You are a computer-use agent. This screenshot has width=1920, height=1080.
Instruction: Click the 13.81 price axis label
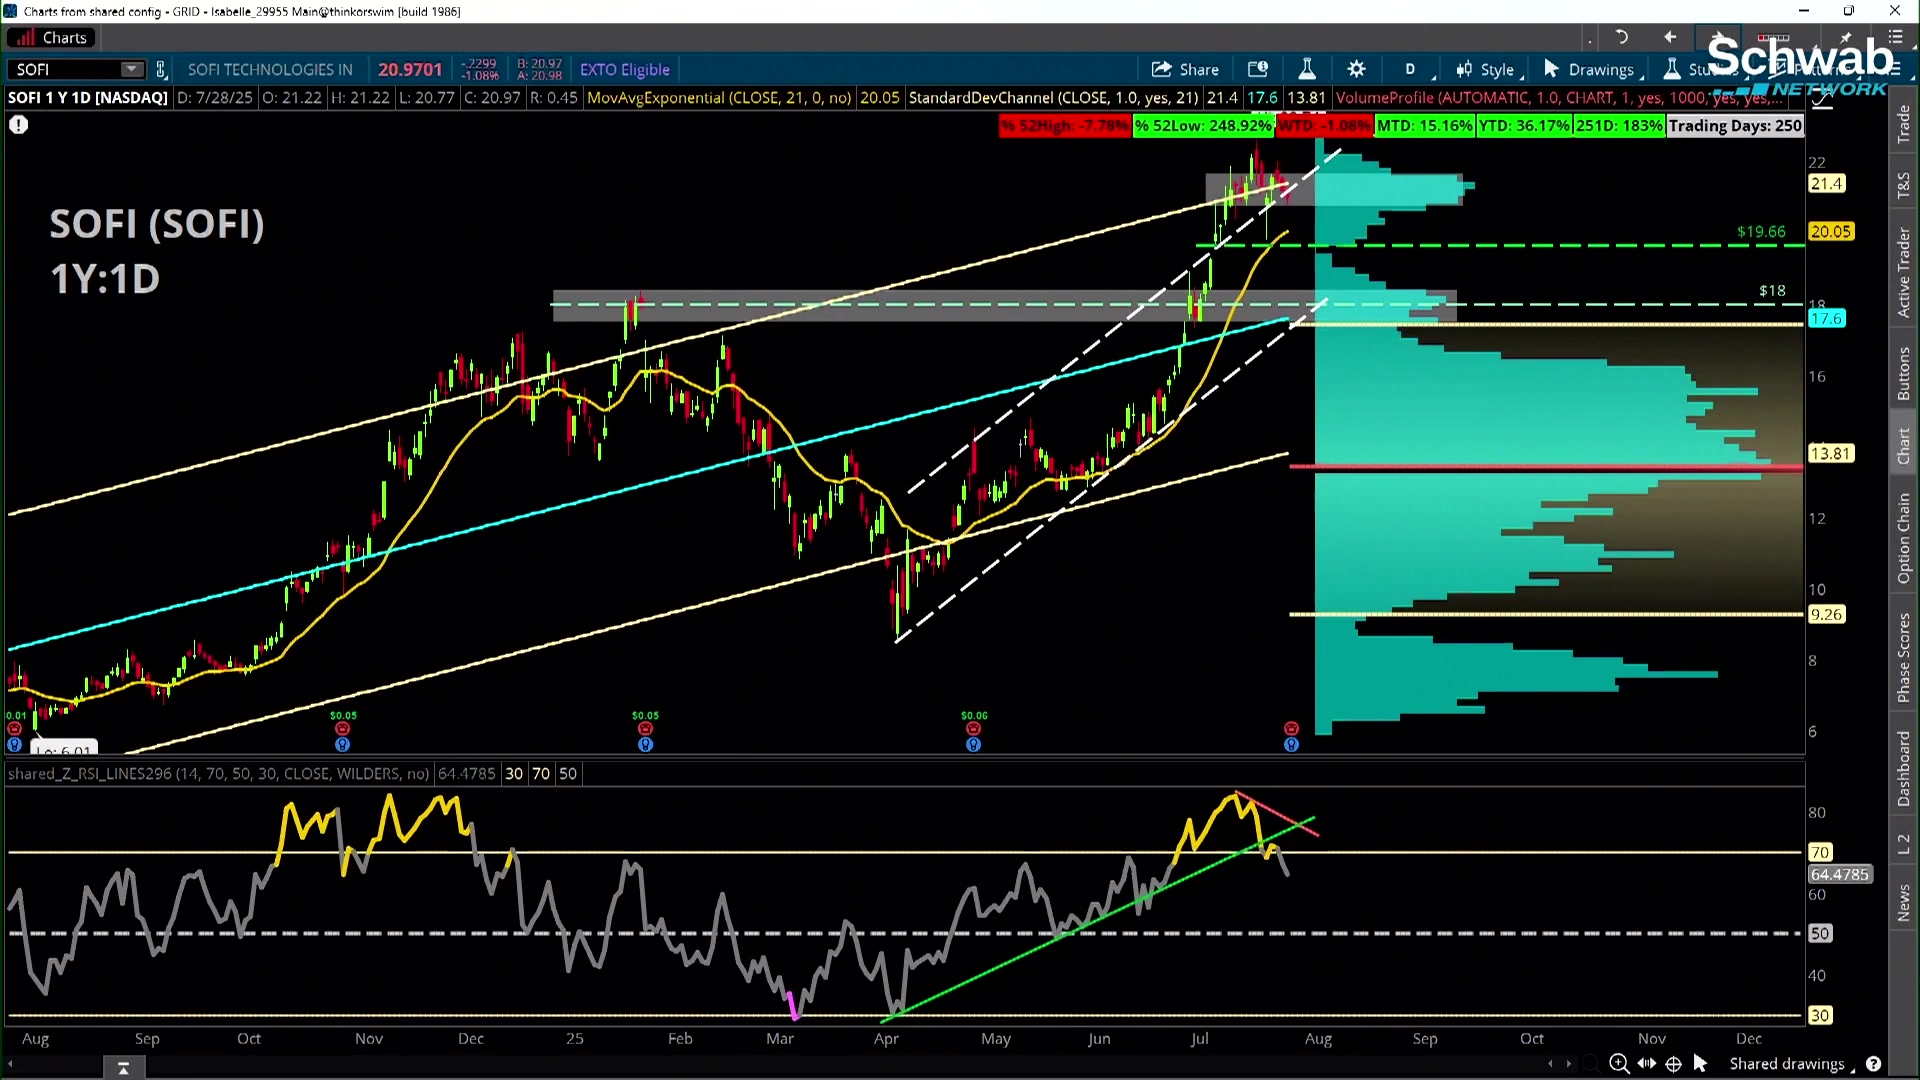1831,453
